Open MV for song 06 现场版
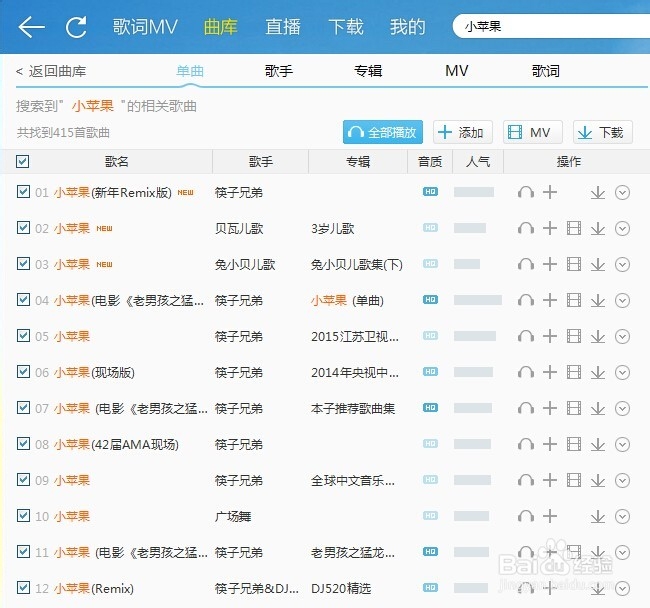This screenshot has height=608, width=650. (574, 372)
